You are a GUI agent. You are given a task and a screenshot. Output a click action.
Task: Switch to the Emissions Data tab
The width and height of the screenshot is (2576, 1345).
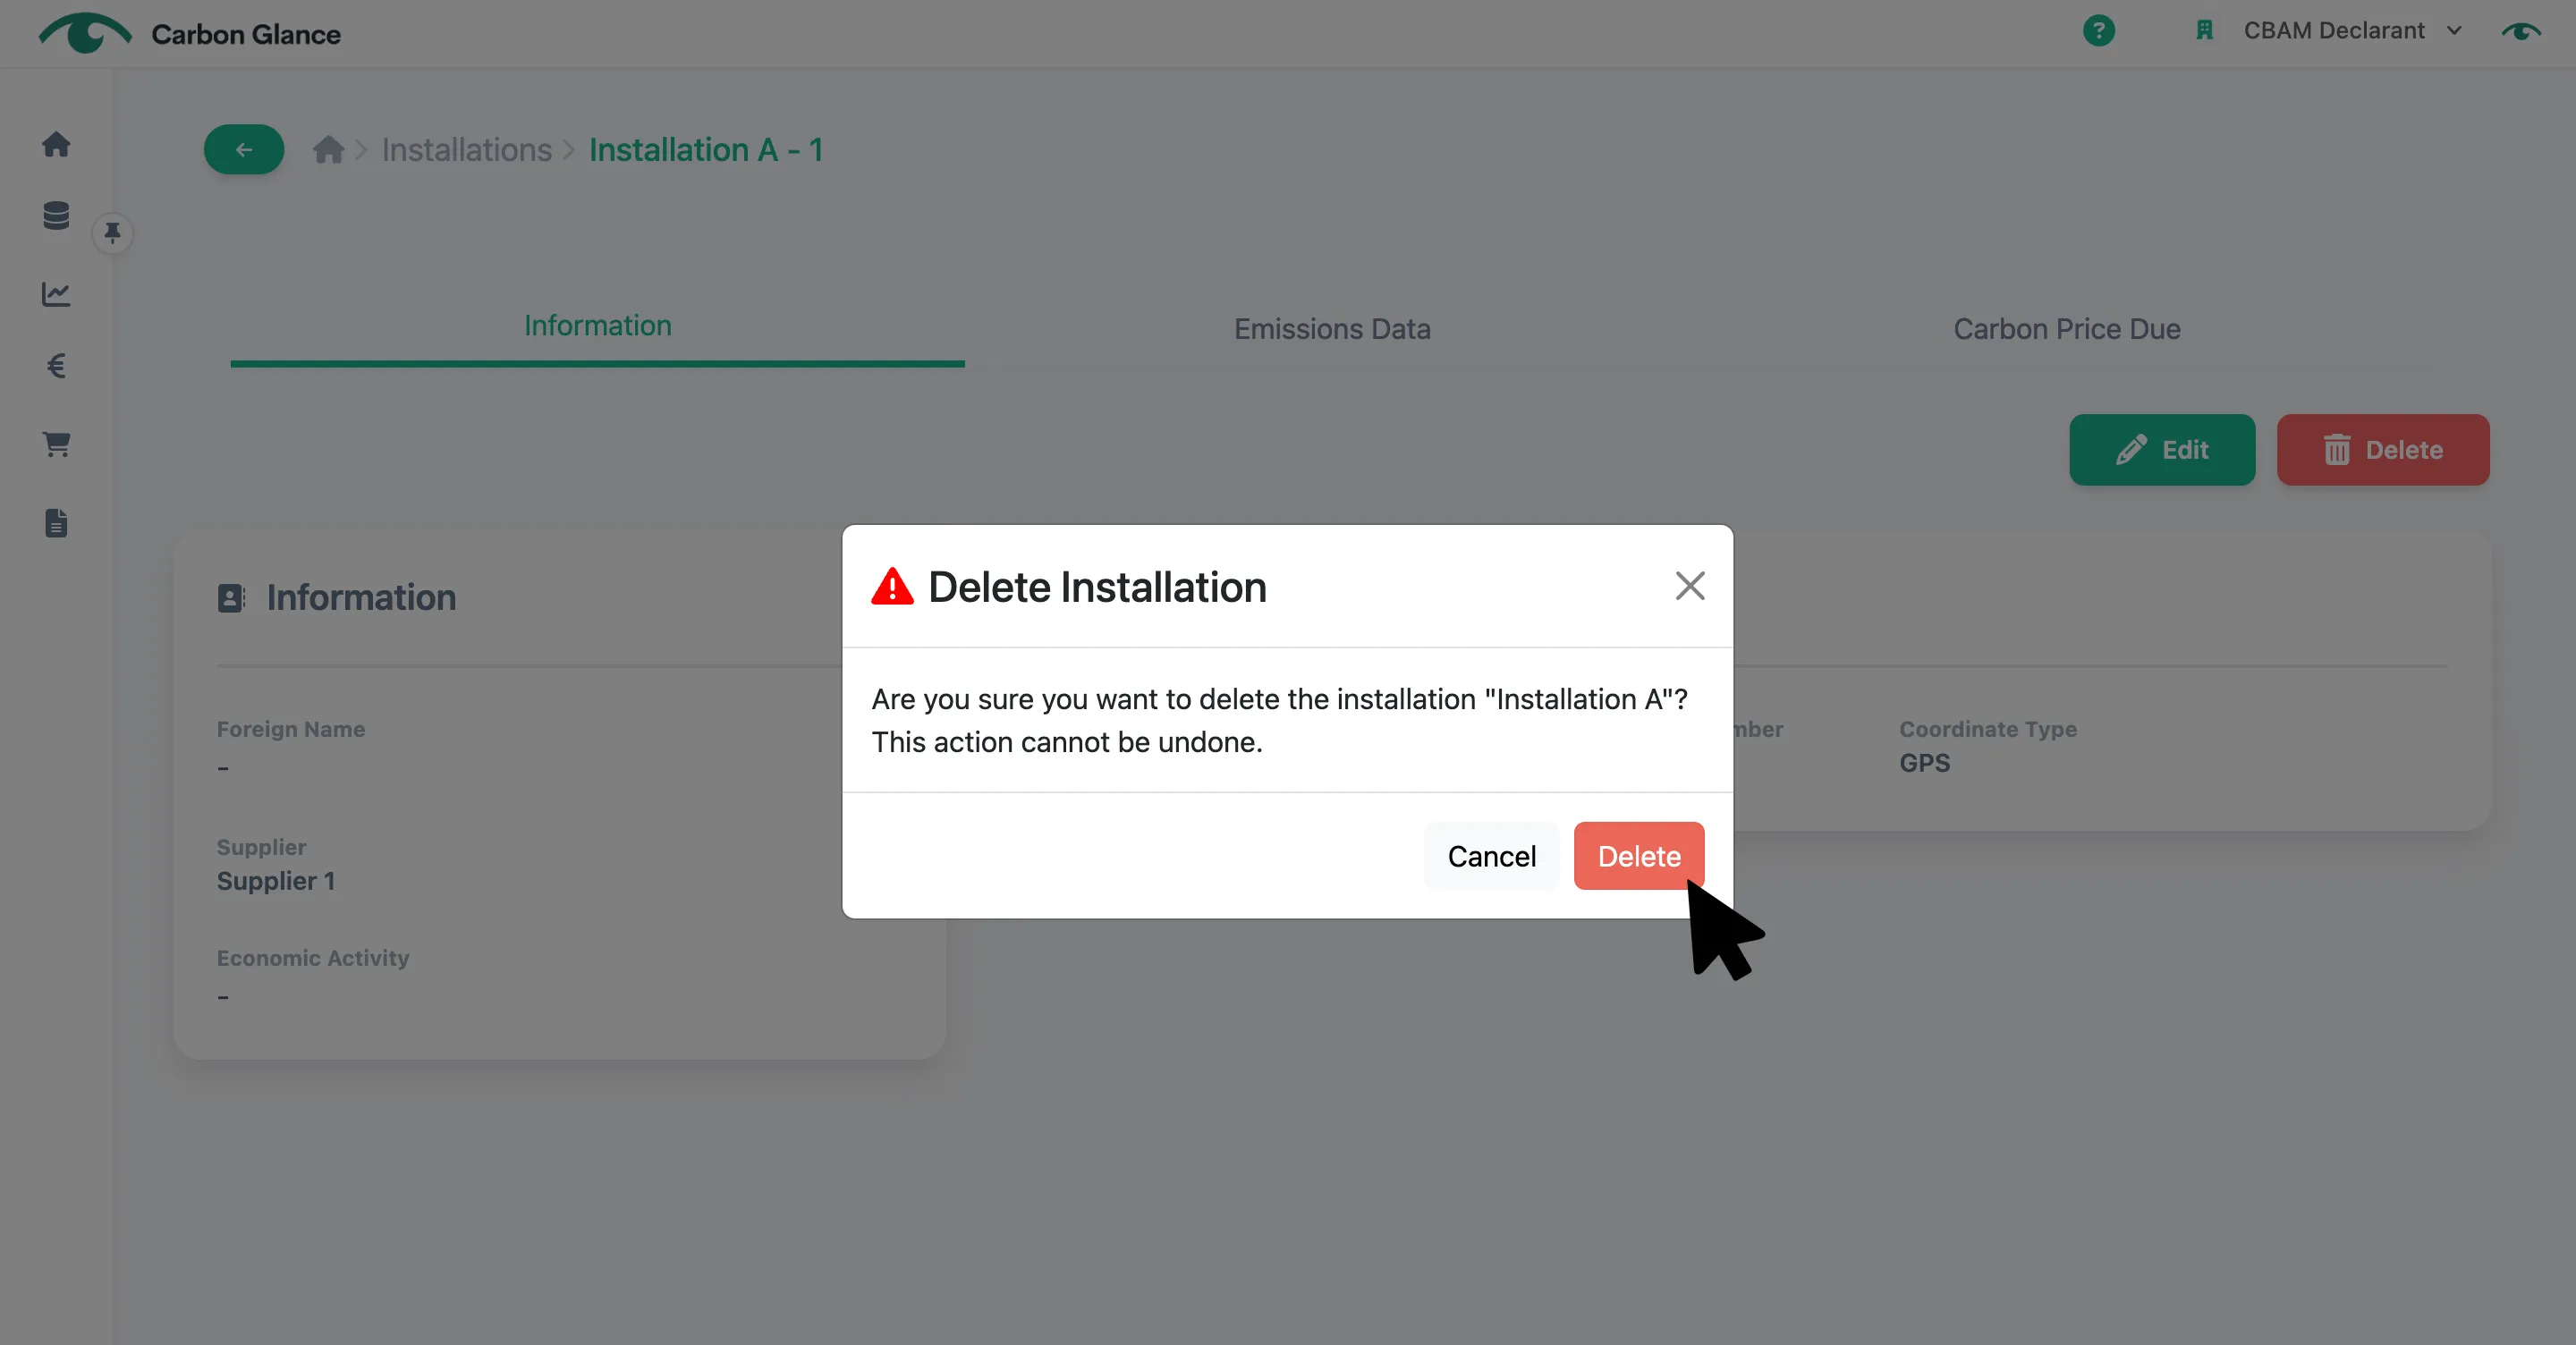[1332, 329]
